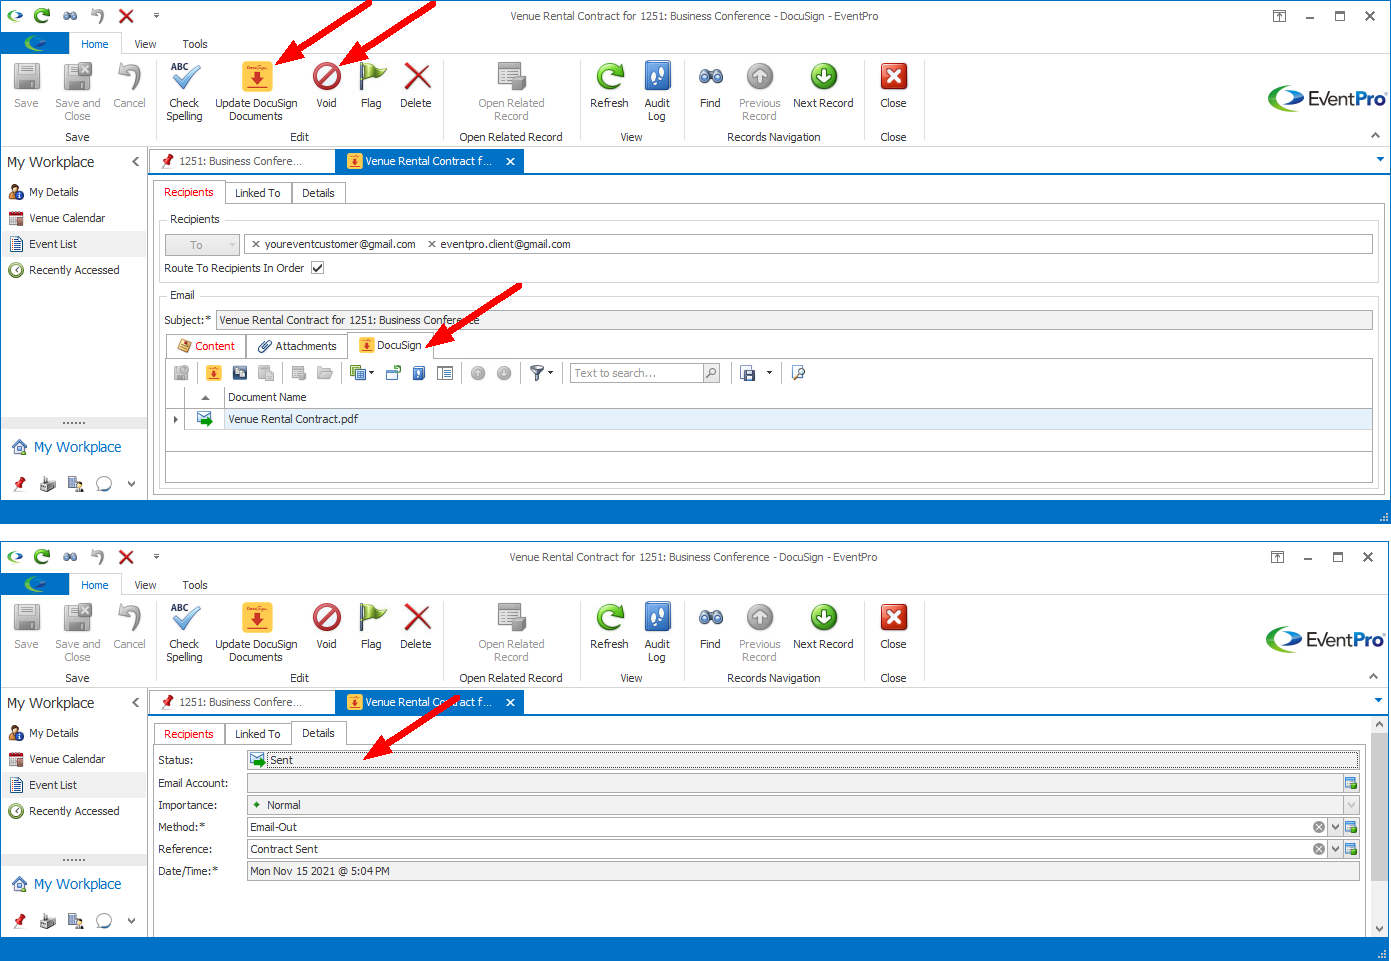
Task: Open the save layout dropdown arrow in grid toolbar
Action: (x=769, y=373)
